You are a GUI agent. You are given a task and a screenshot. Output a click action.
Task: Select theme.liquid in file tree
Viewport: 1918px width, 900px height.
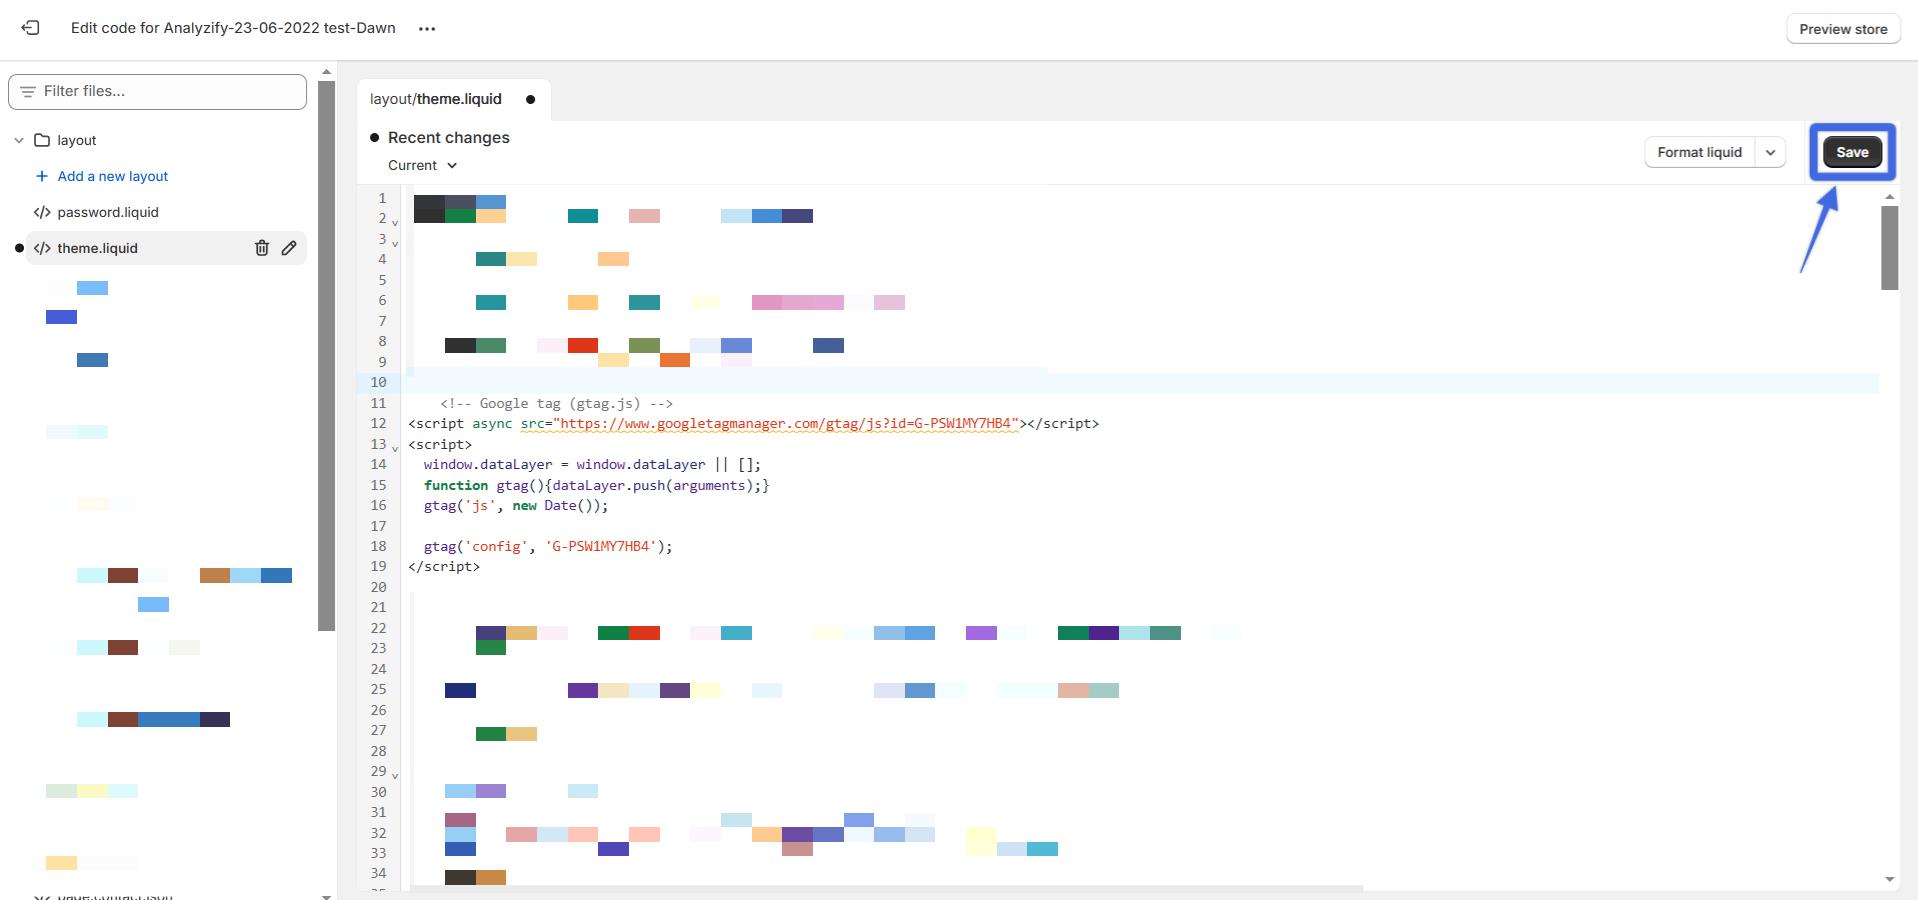click(98, 248)
